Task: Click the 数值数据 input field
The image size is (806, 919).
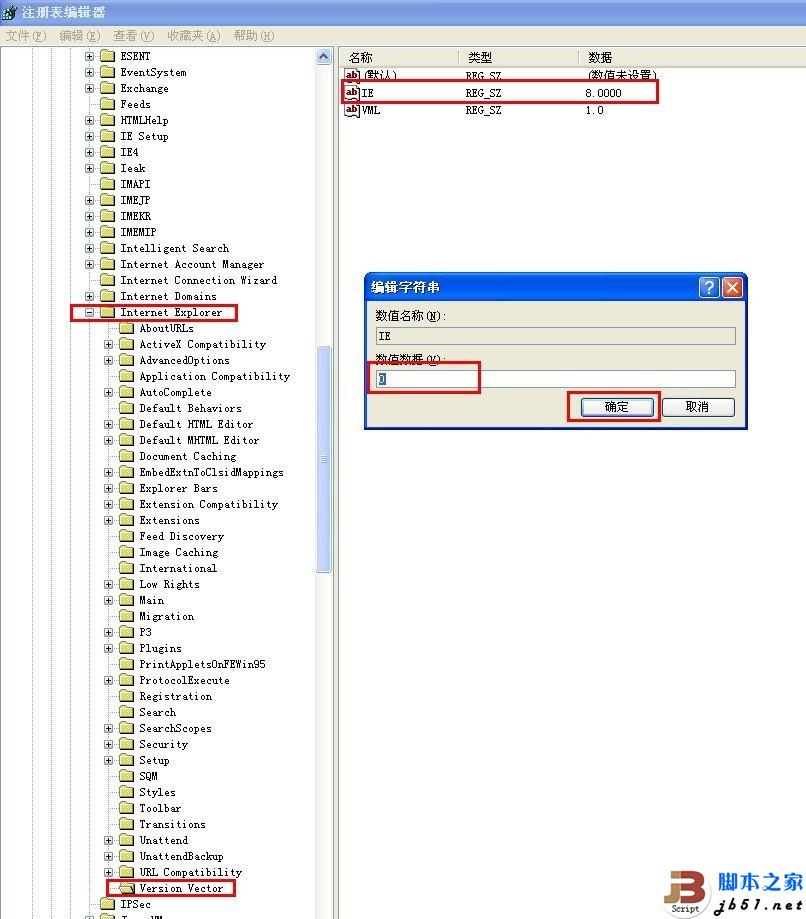Action: [x=555, y=379]
